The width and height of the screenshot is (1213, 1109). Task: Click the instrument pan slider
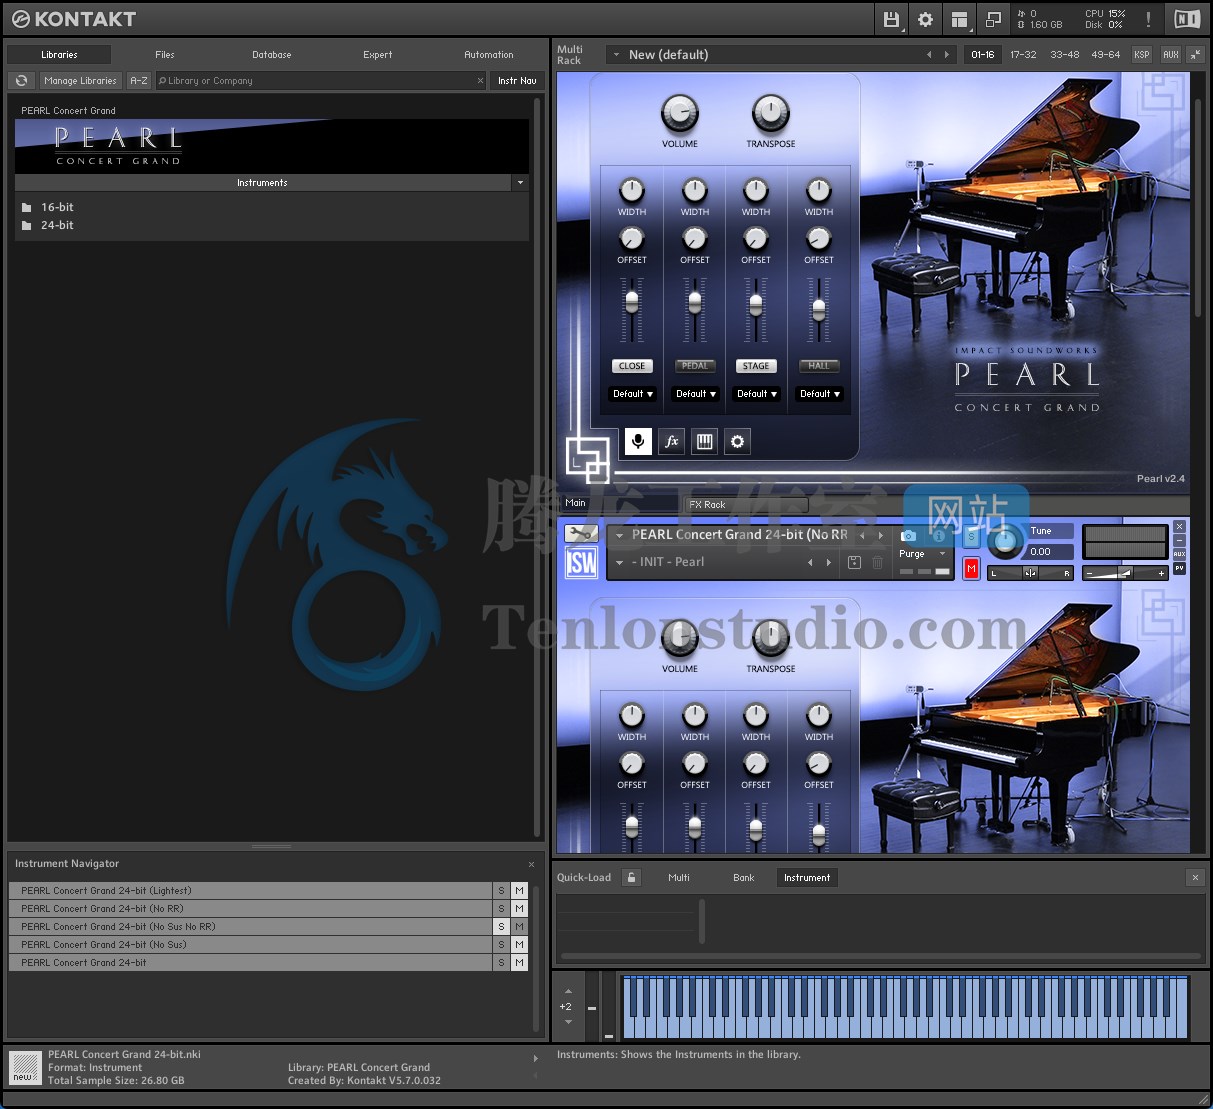pyautogui.click(x=1030, y=573)
